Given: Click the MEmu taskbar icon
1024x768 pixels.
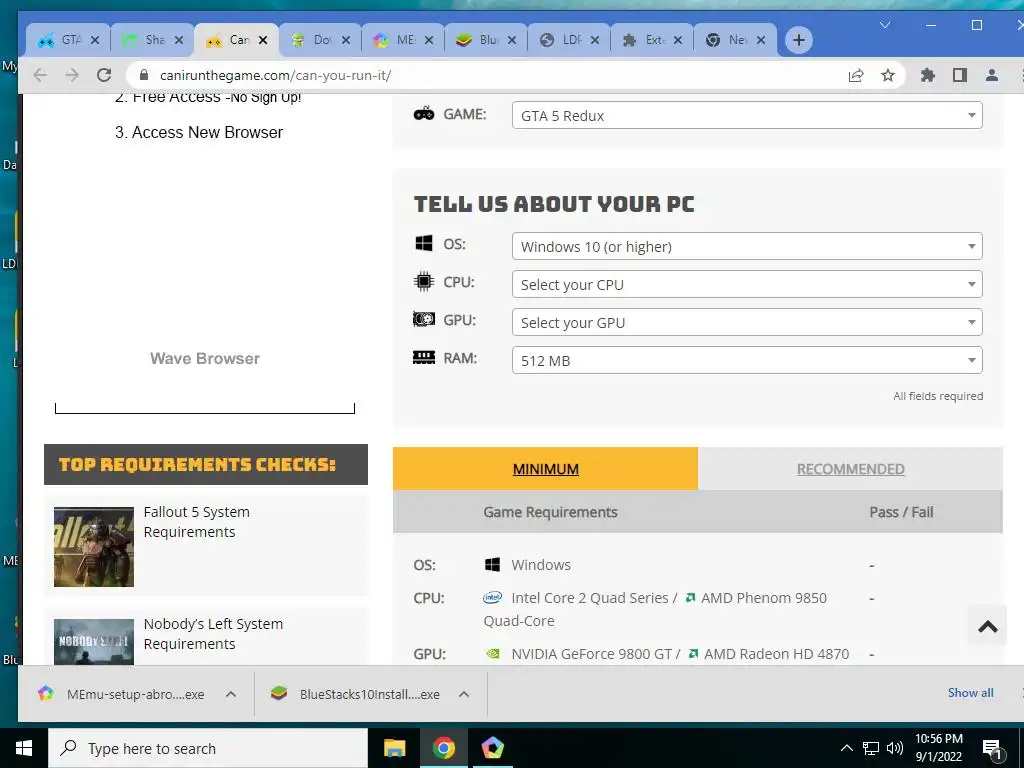Looking at the screenshot, I should point(492,748).
